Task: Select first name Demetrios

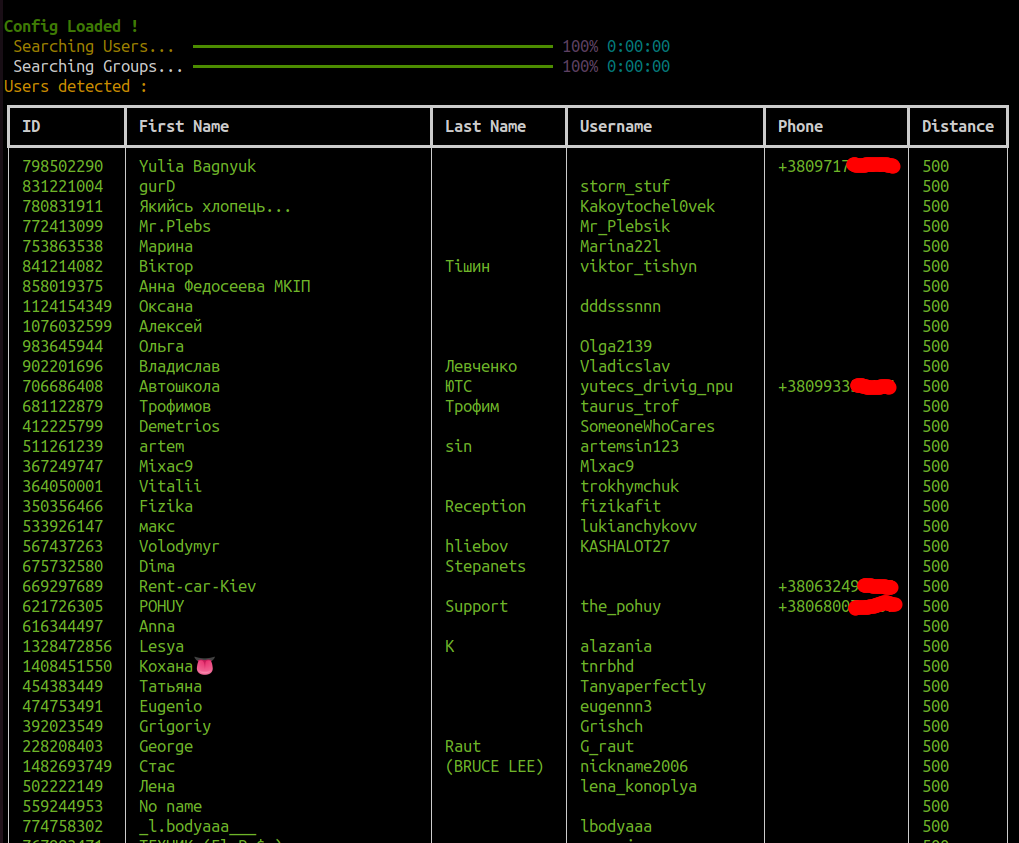Action: tap(179, 427)
